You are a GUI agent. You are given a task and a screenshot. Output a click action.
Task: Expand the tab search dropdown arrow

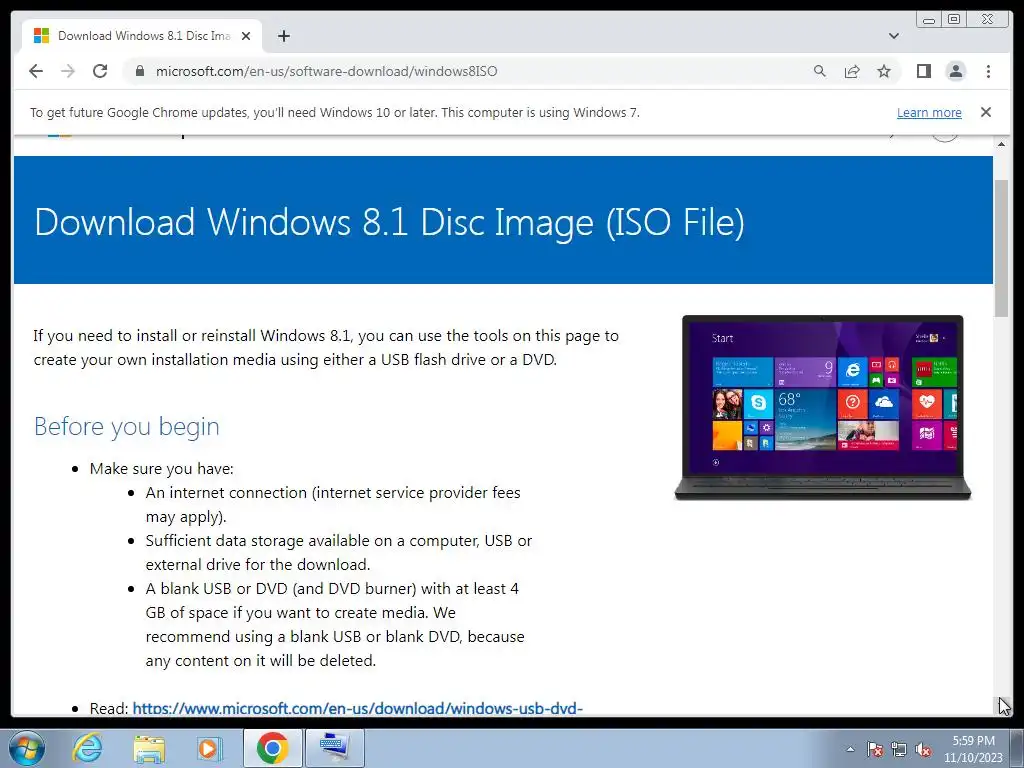coord(893,36)
